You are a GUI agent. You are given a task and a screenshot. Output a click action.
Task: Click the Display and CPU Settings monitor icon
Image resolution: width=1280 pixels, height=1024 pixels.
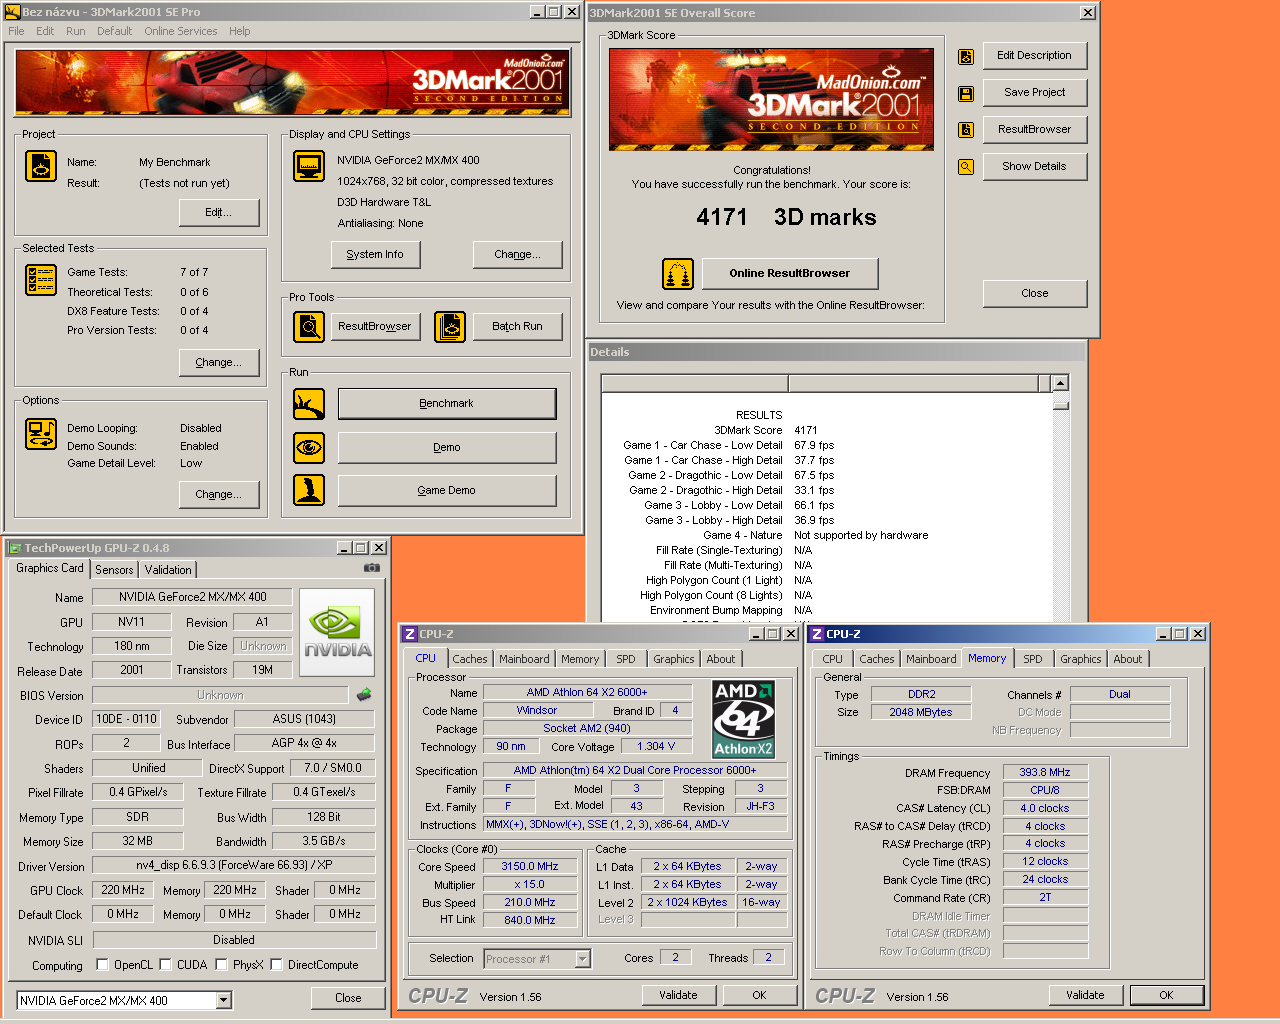[309, 166]
